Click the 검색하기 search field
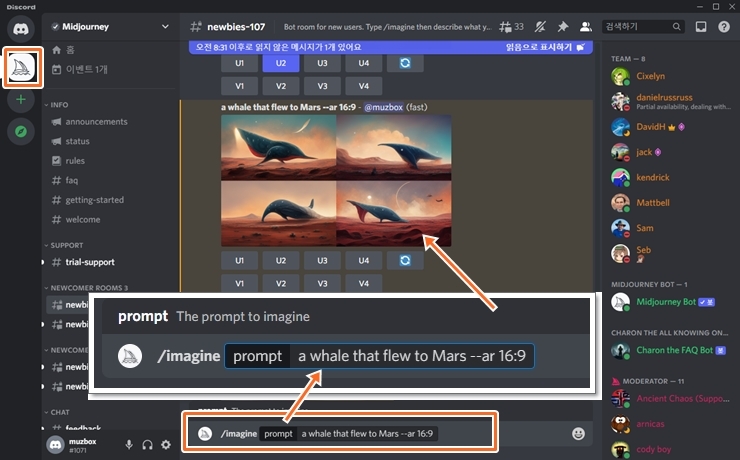Viewport: 740px width, 460px height. click(643, 27)
